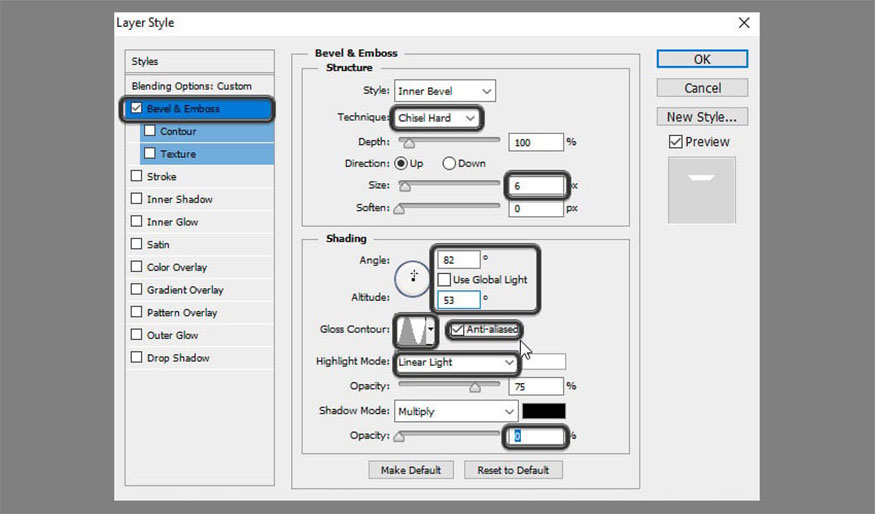Image resolution: width=875 pixels, height=514 pixels.
Task: Open the Shadow Mode Multiply dropdown
Action: (x=455, y=411)
